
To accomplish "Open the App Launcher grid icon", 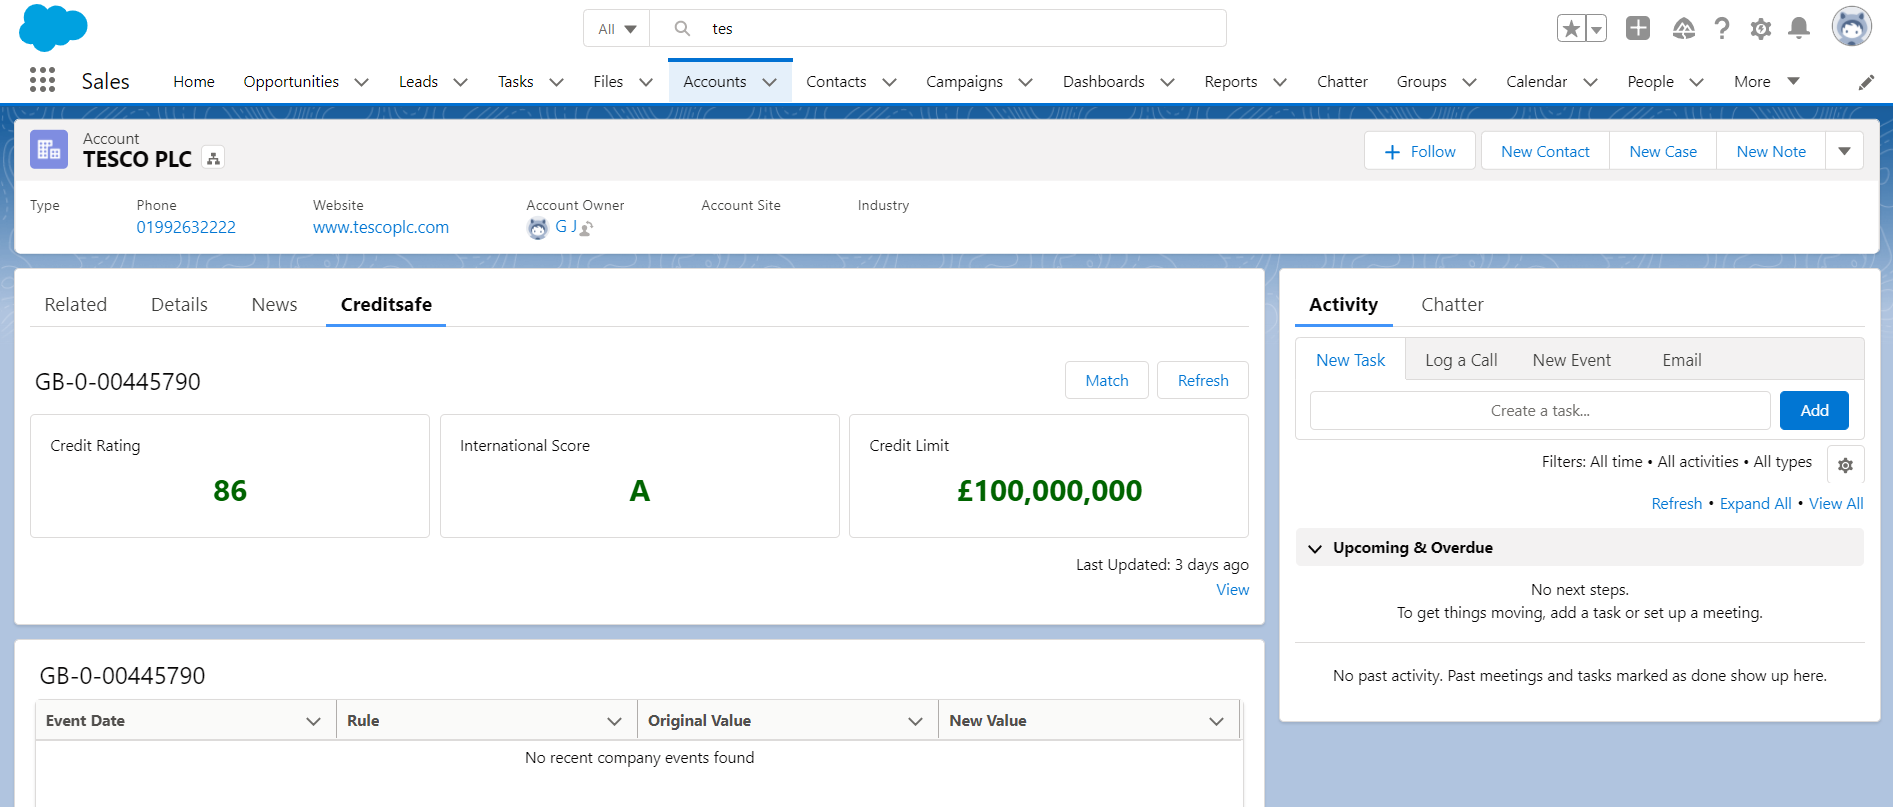I will point(42,80).
